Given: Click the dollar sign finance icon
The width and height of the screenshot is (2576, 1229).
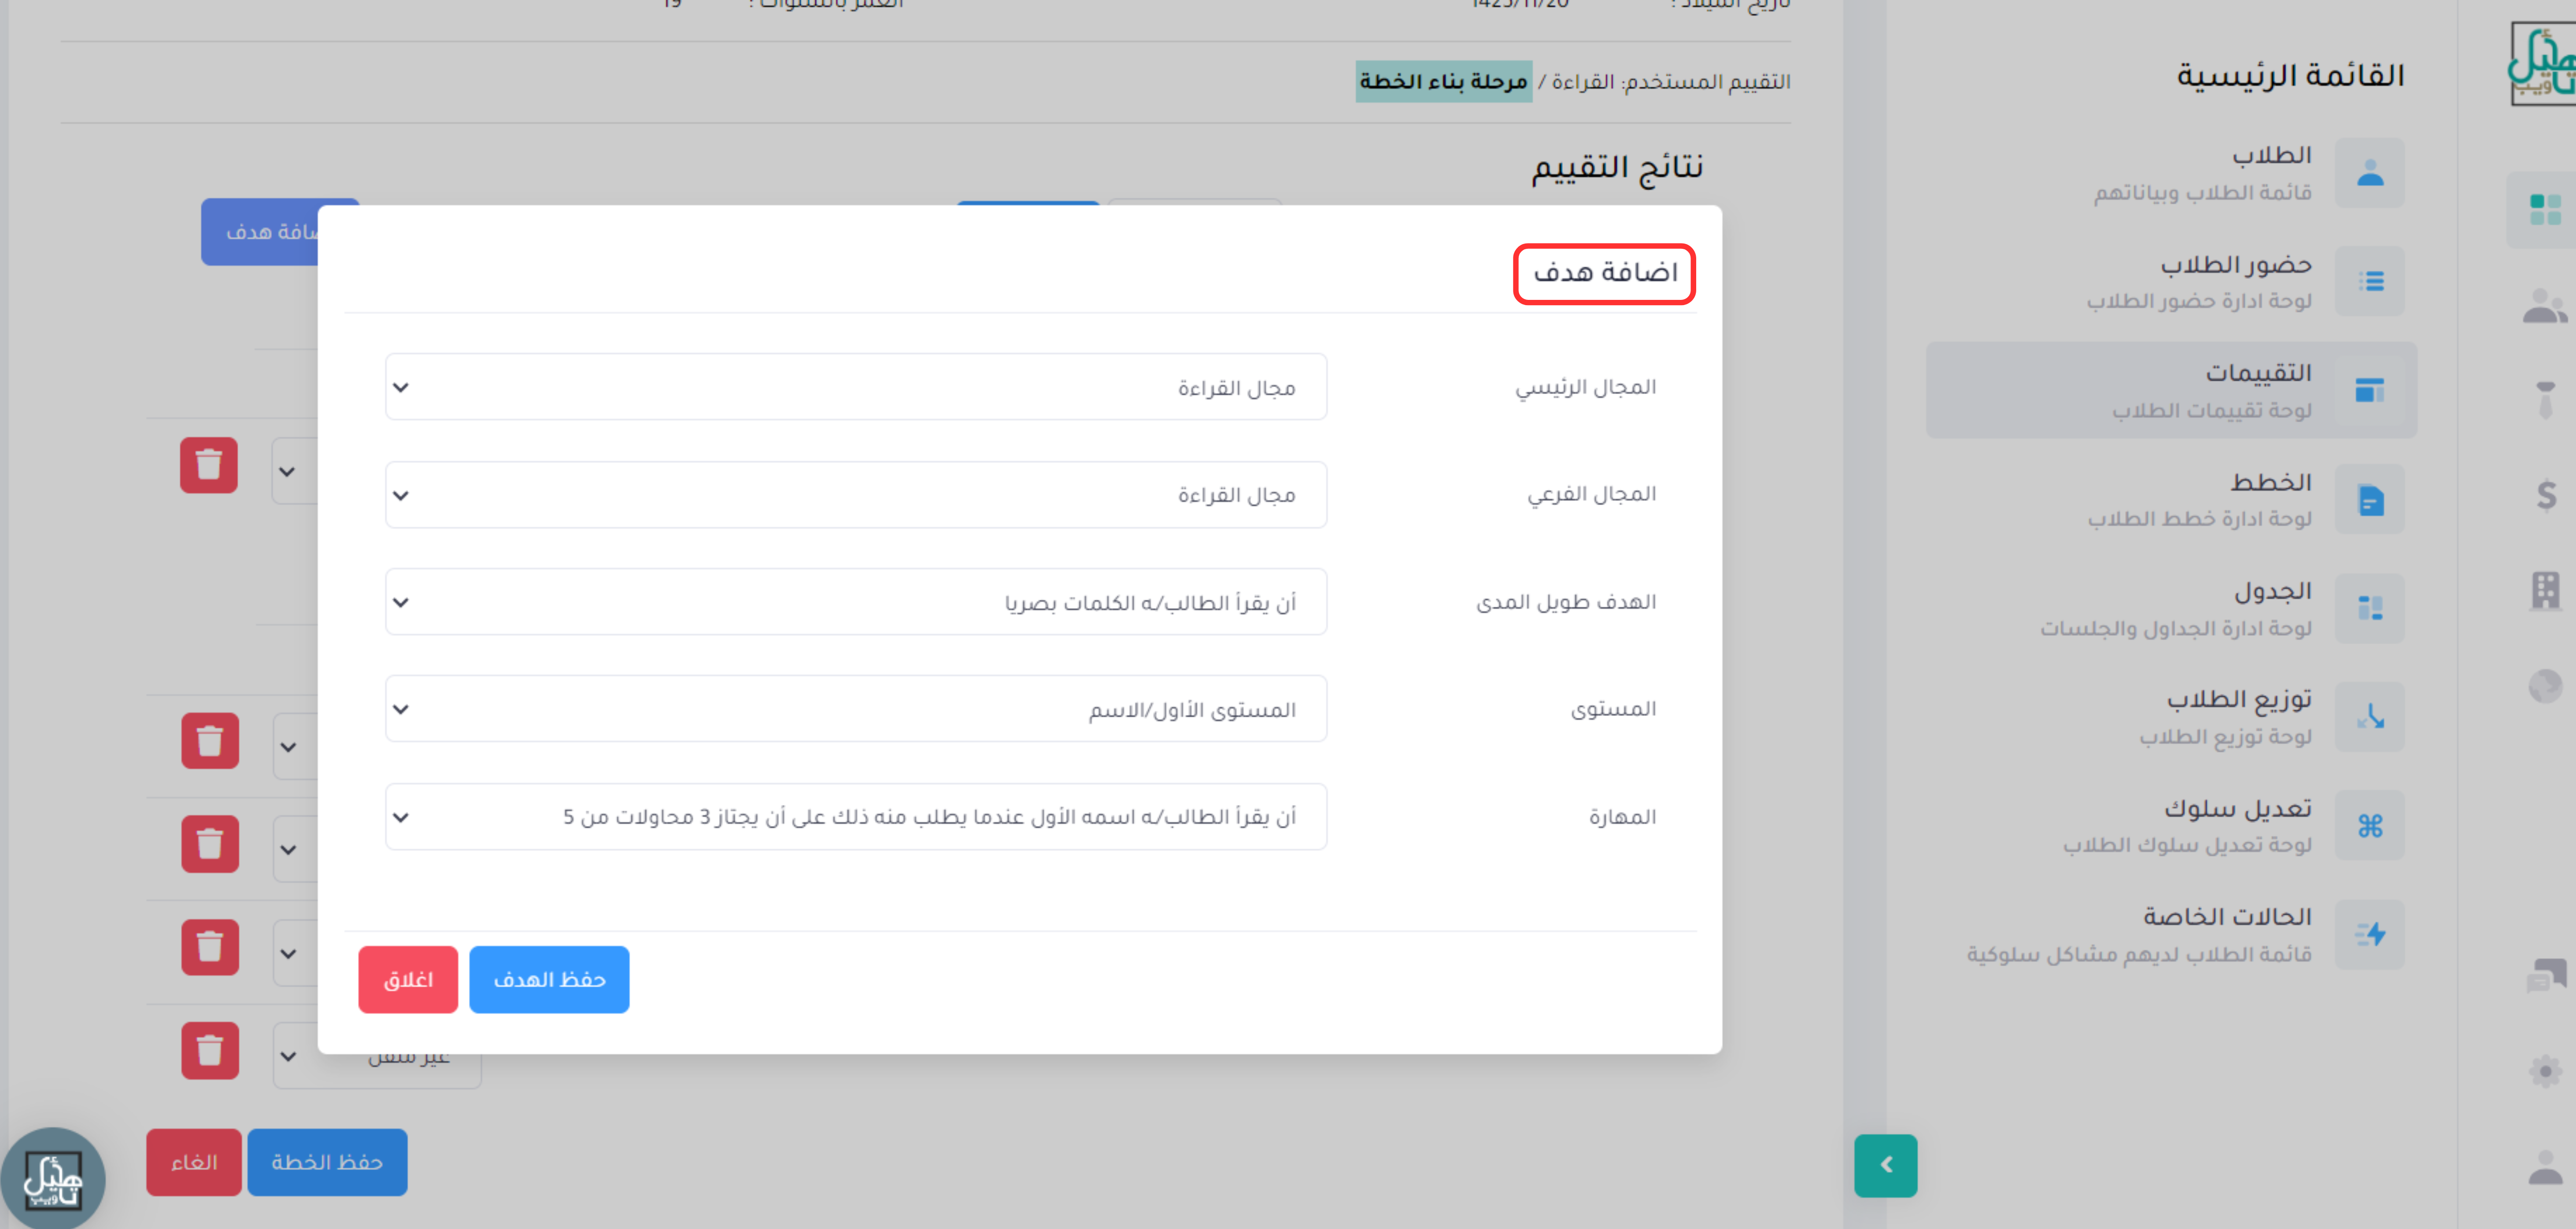Looking at the screenshot, I should 2546,495.
